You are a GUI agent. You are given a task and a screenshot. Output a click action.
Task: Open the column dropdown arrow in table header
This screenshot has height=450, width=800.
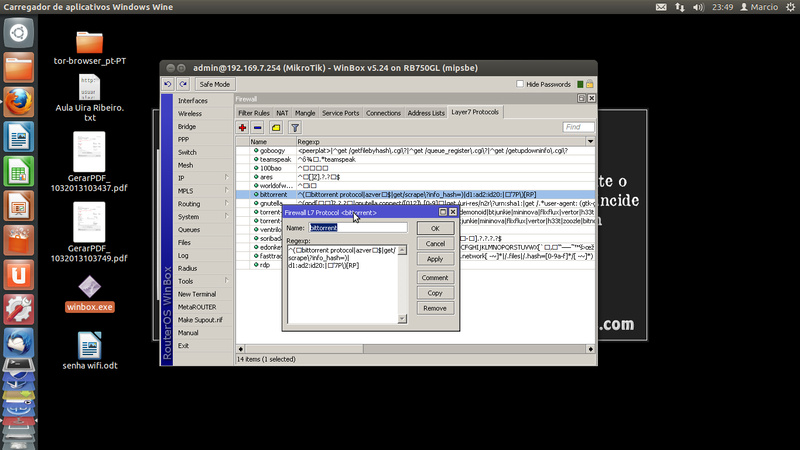589,142
